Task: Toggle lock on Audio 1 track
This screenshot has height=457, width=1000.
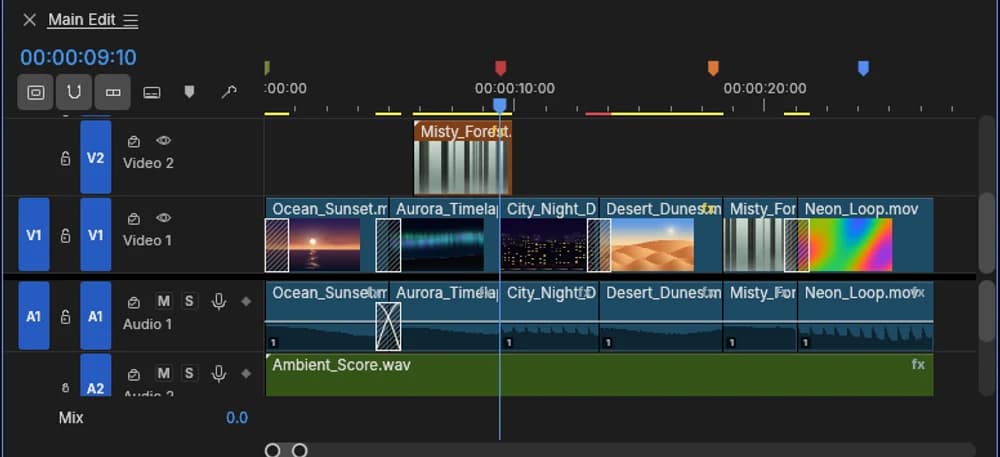Action: [65, 317]
